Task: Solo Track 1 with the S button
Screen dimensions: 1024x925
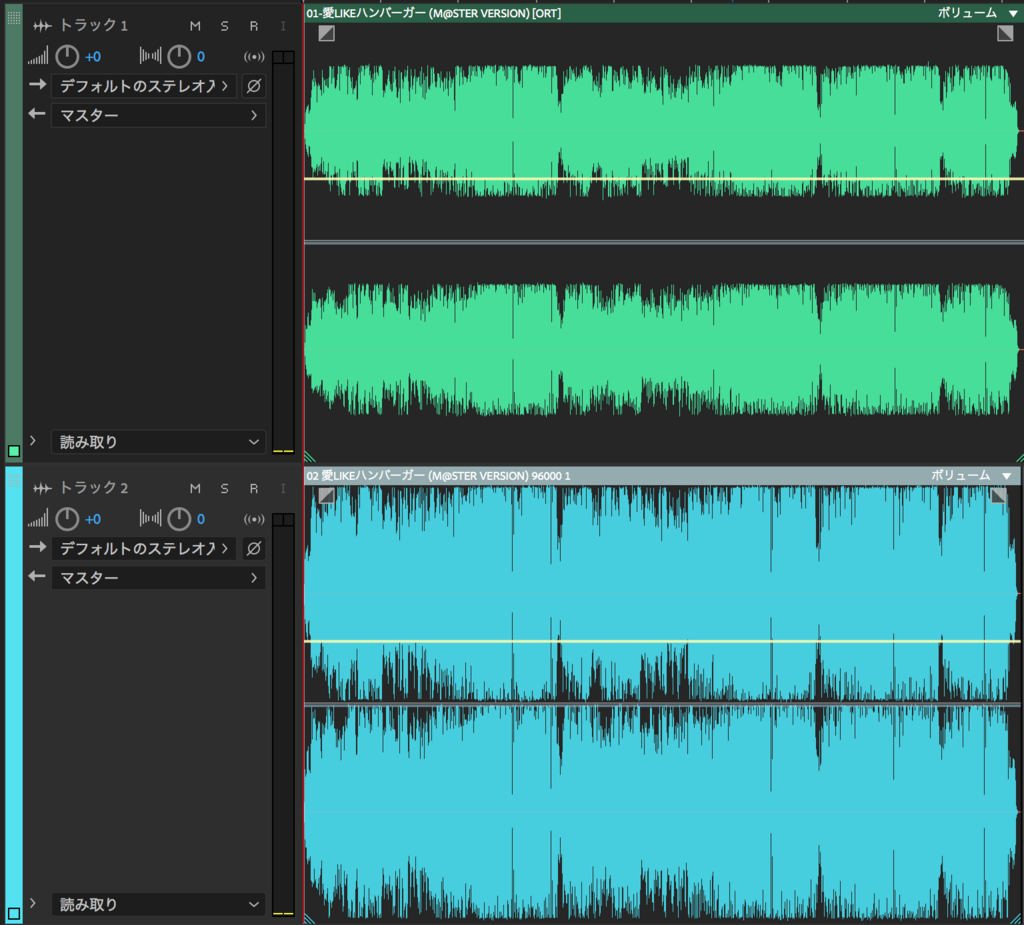Action: click(225, 26)
